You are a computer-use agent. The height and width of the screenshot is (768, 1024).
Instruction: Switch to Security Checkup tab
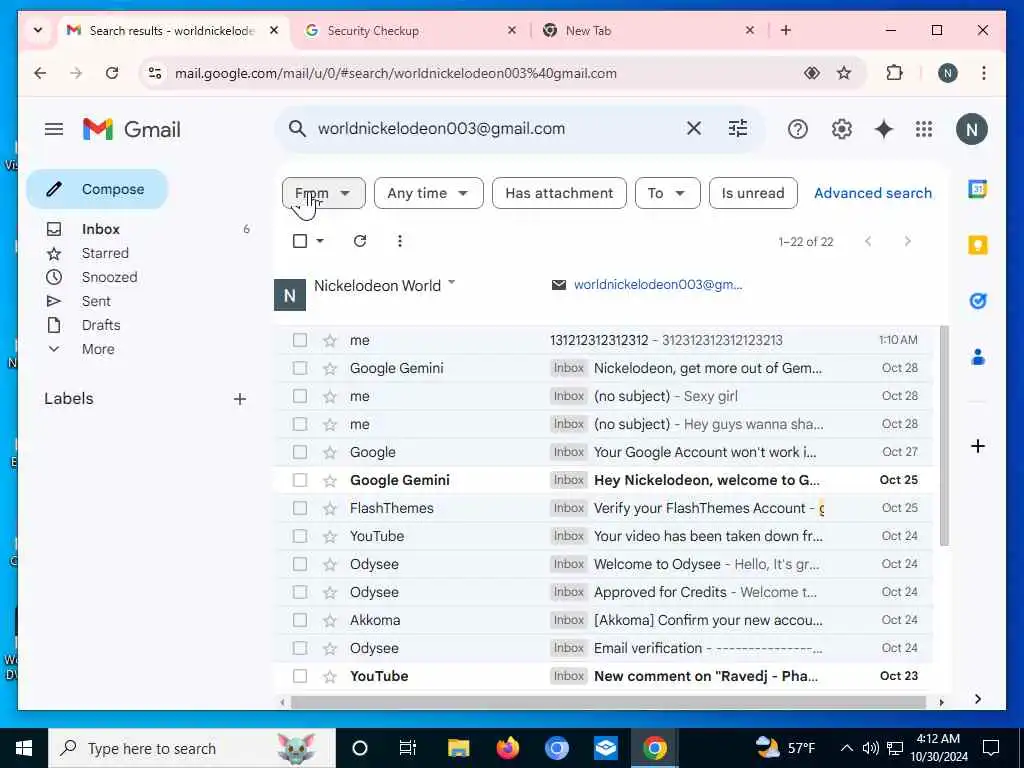(x=410, y=31)
